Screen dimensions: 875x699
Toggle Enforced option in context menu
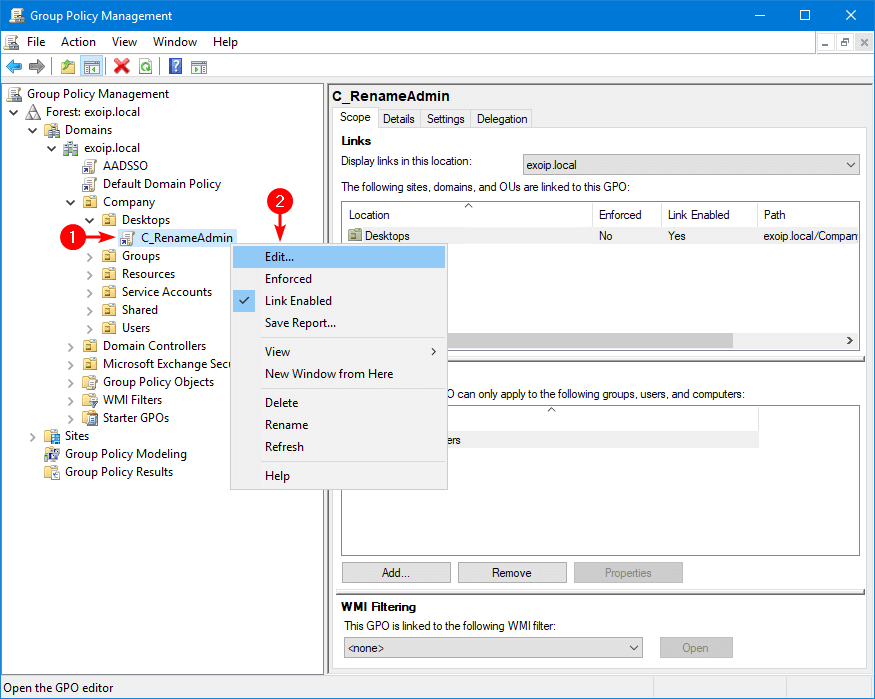(x=288, y=279)
